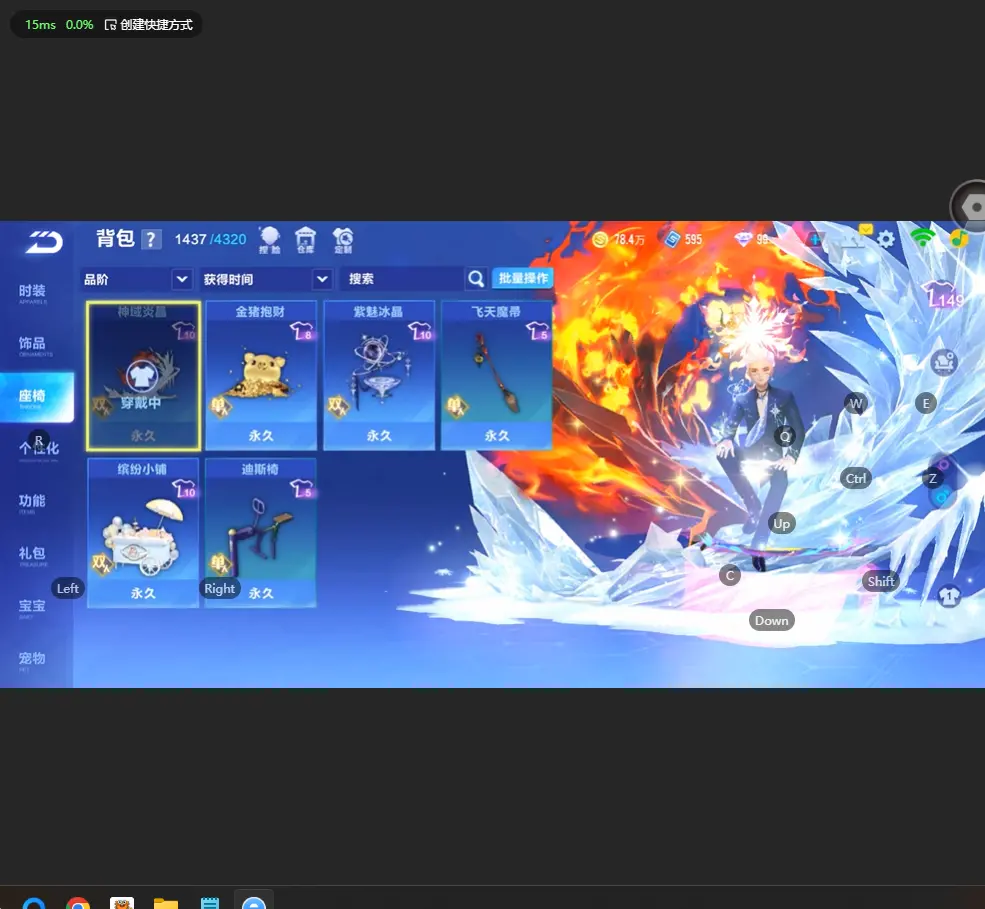Viewport: 985px width, 909px height.
Task: Click the Q key overlay button
Action: point(785,436)
